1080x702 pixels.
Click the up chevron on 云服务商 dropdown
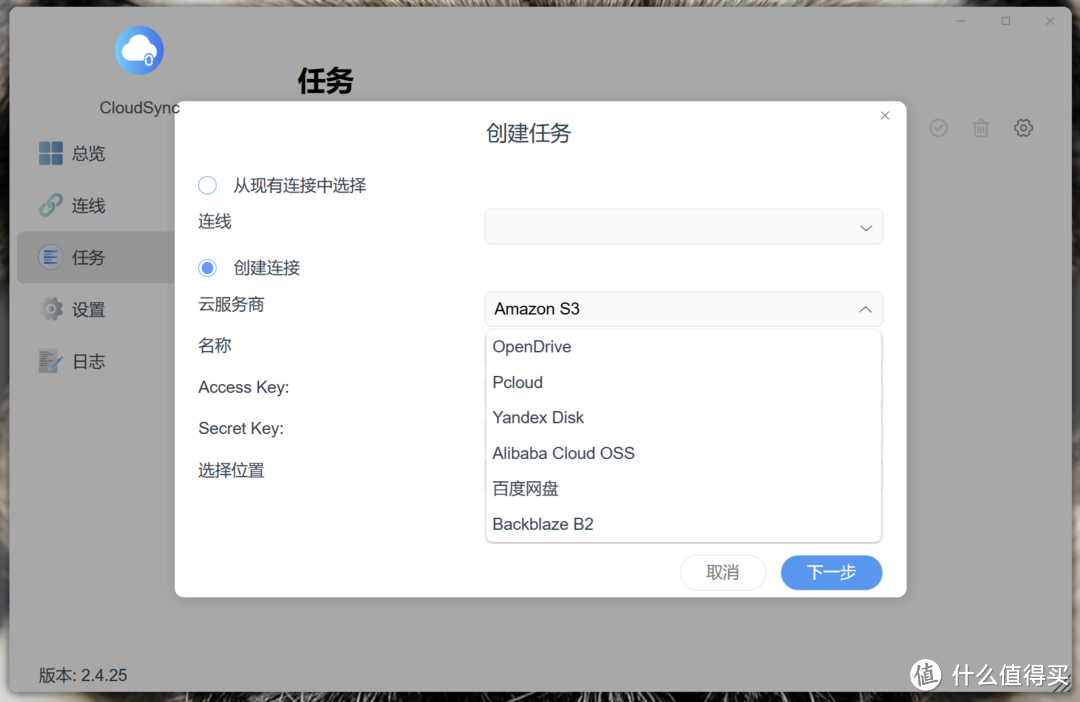pyautogui.click(x=866, y=310)
